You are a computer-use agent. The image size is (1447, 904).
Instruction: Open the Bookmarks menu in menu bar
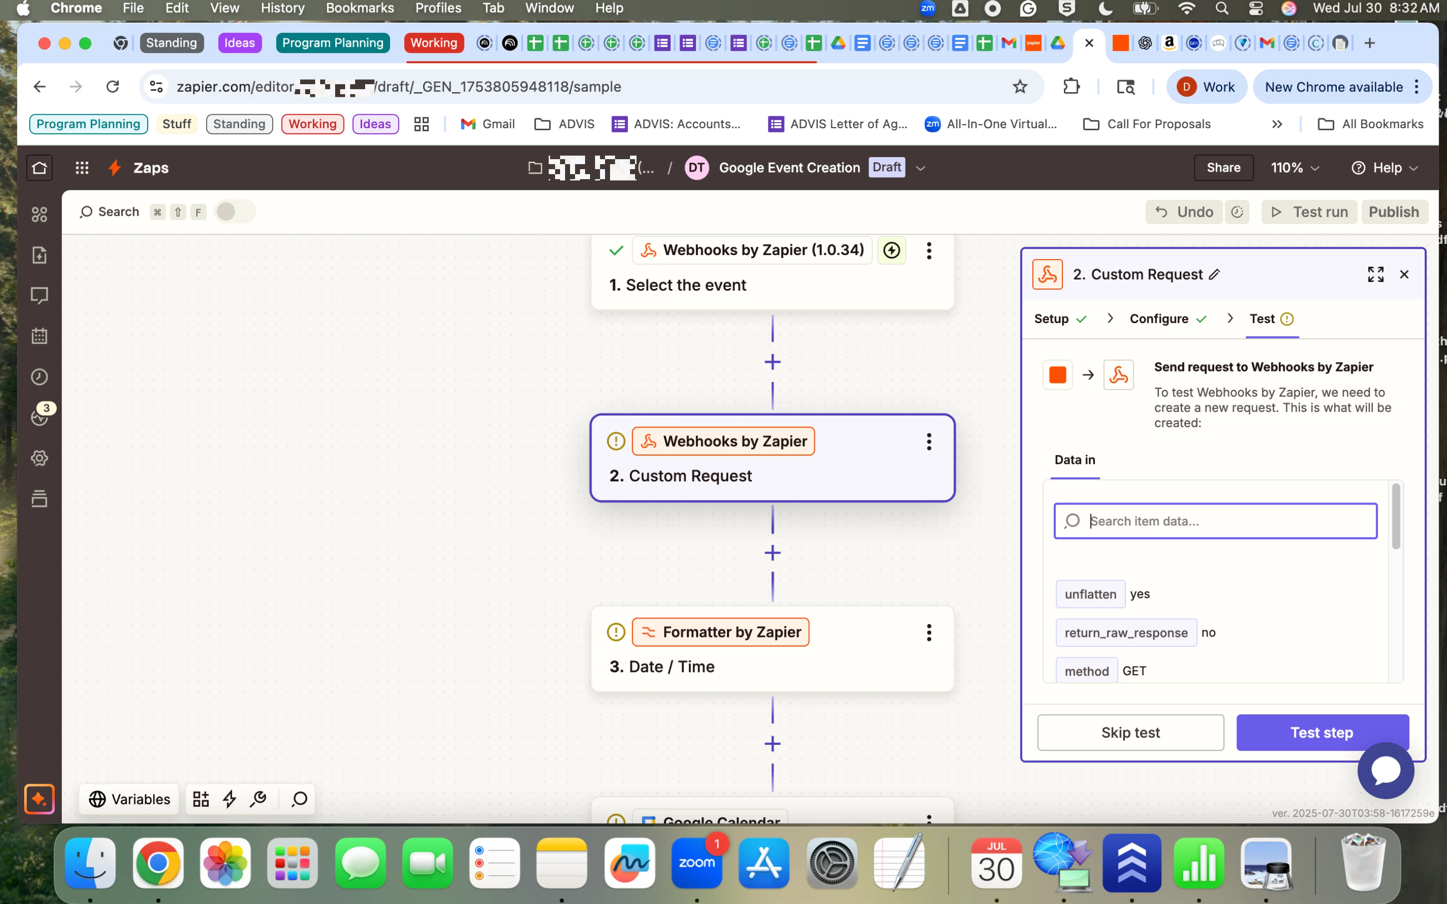(x=360, y=8)
